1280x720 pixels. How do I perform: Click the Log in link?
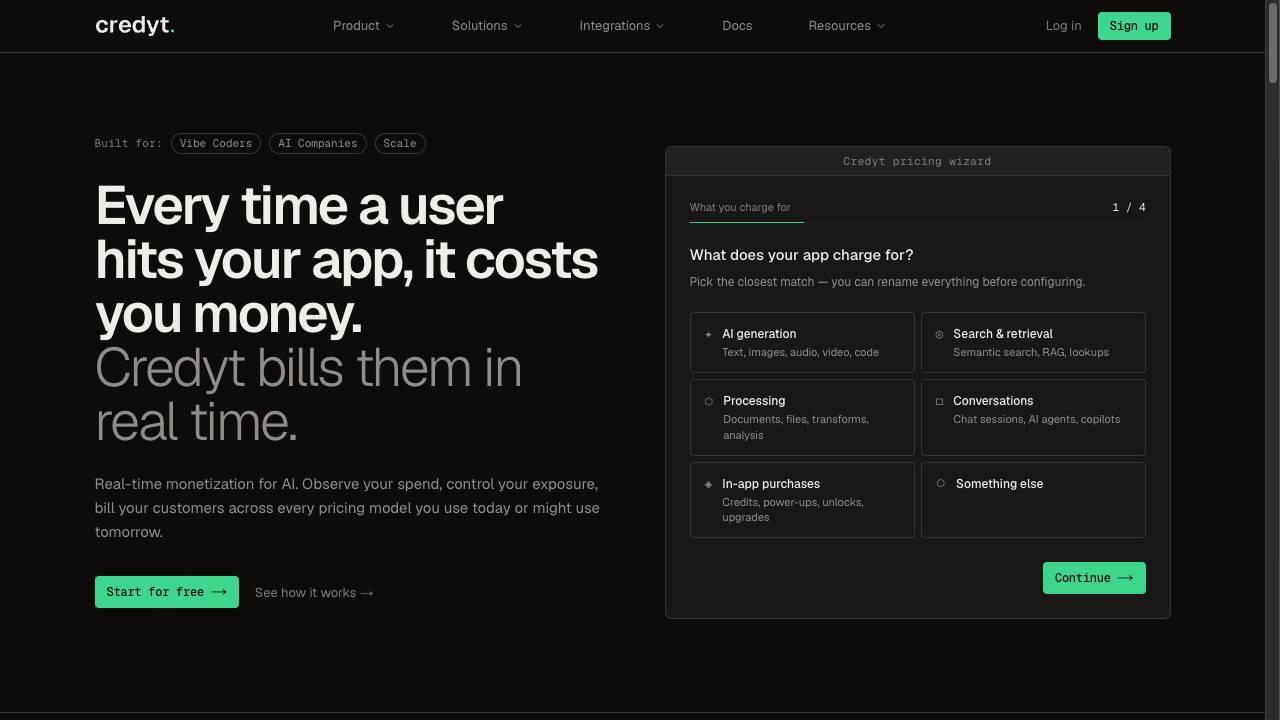point(1063,26)
